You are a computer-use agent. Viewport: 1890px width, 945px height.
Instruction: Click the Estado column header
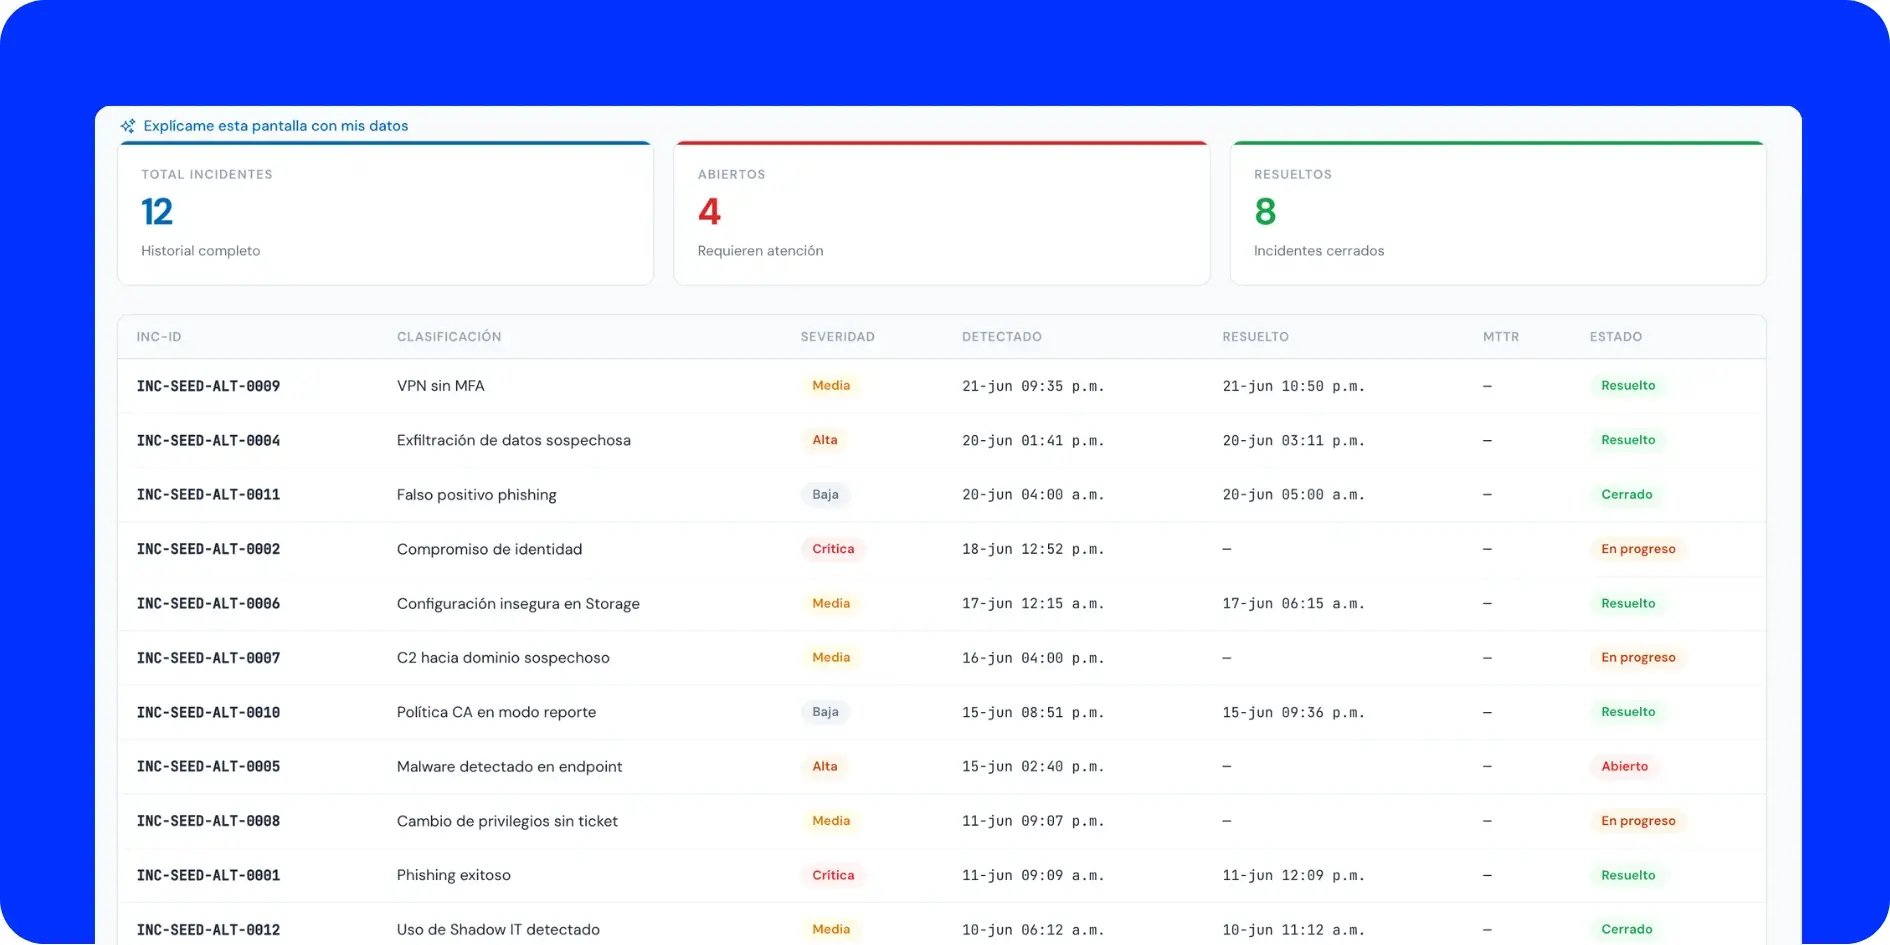[1615, 337]
